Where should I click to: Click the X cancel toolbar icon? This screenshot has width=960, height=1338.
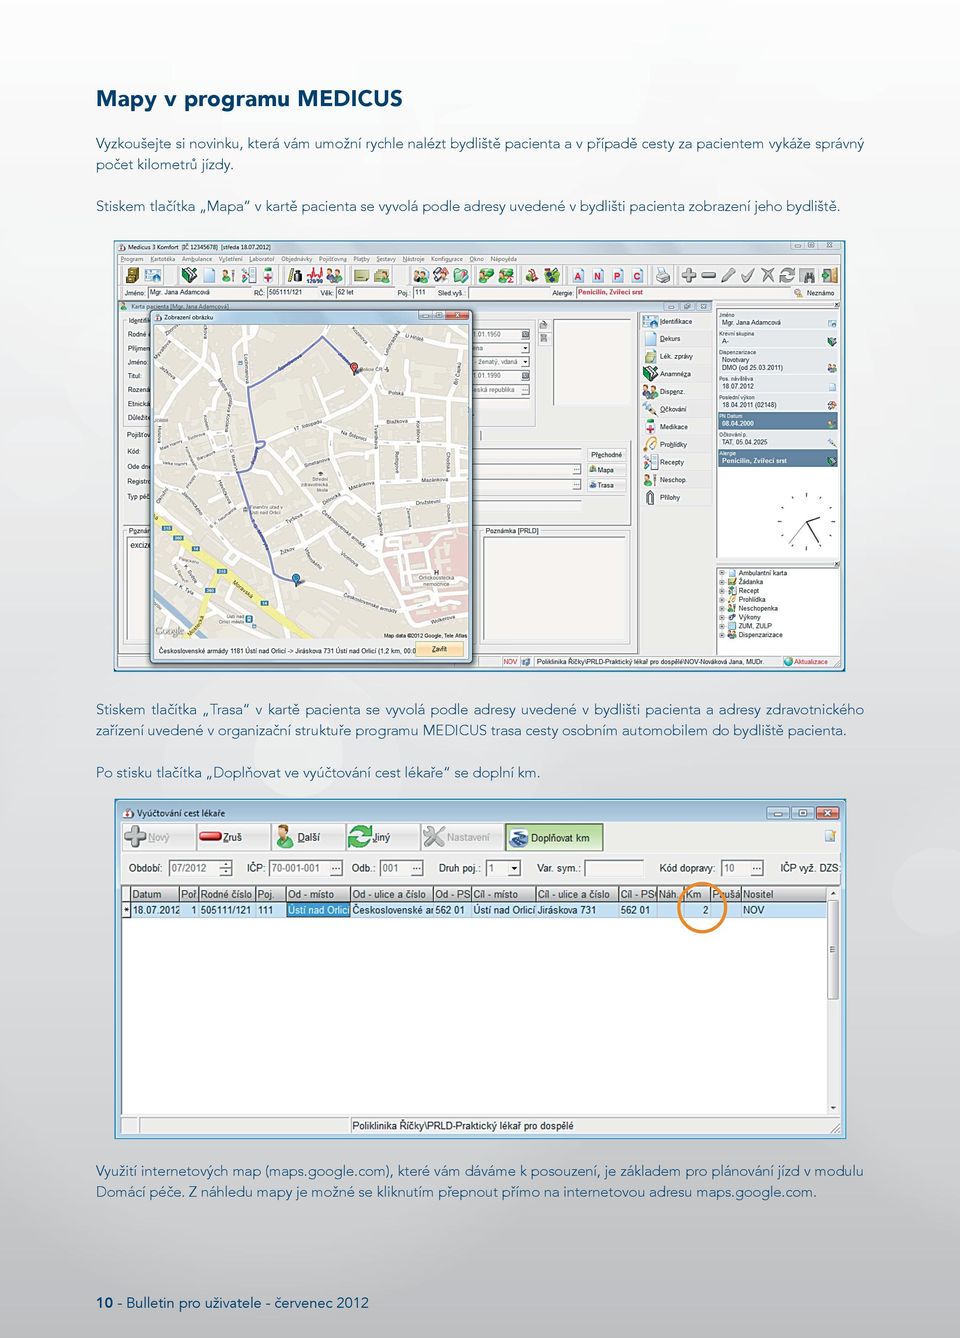(x=768, y=275)
